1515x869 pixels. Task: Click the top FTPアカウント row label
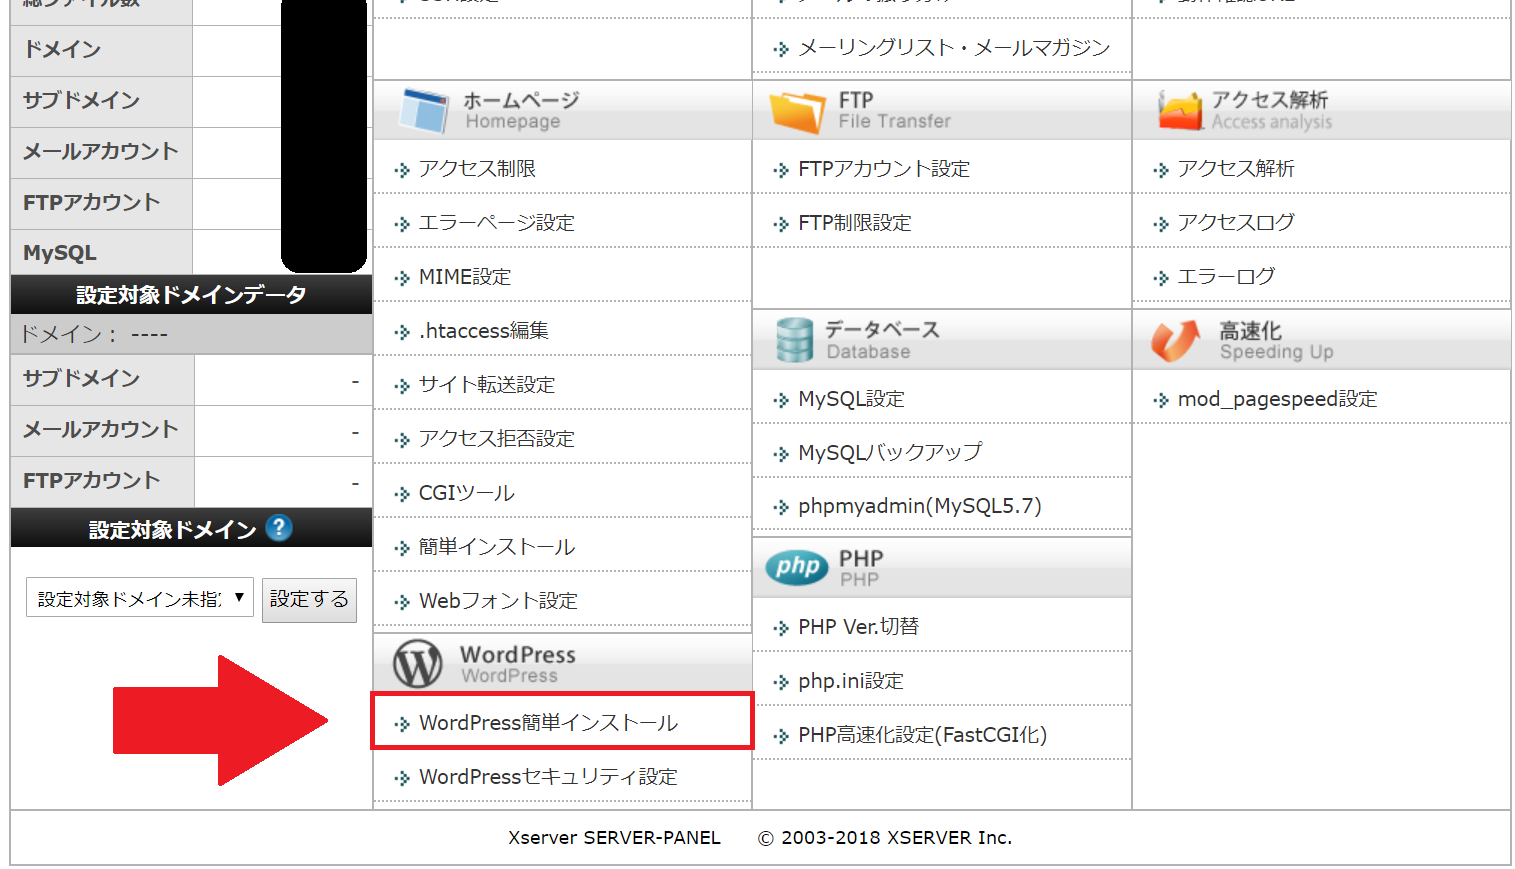(x=91, y=202)
